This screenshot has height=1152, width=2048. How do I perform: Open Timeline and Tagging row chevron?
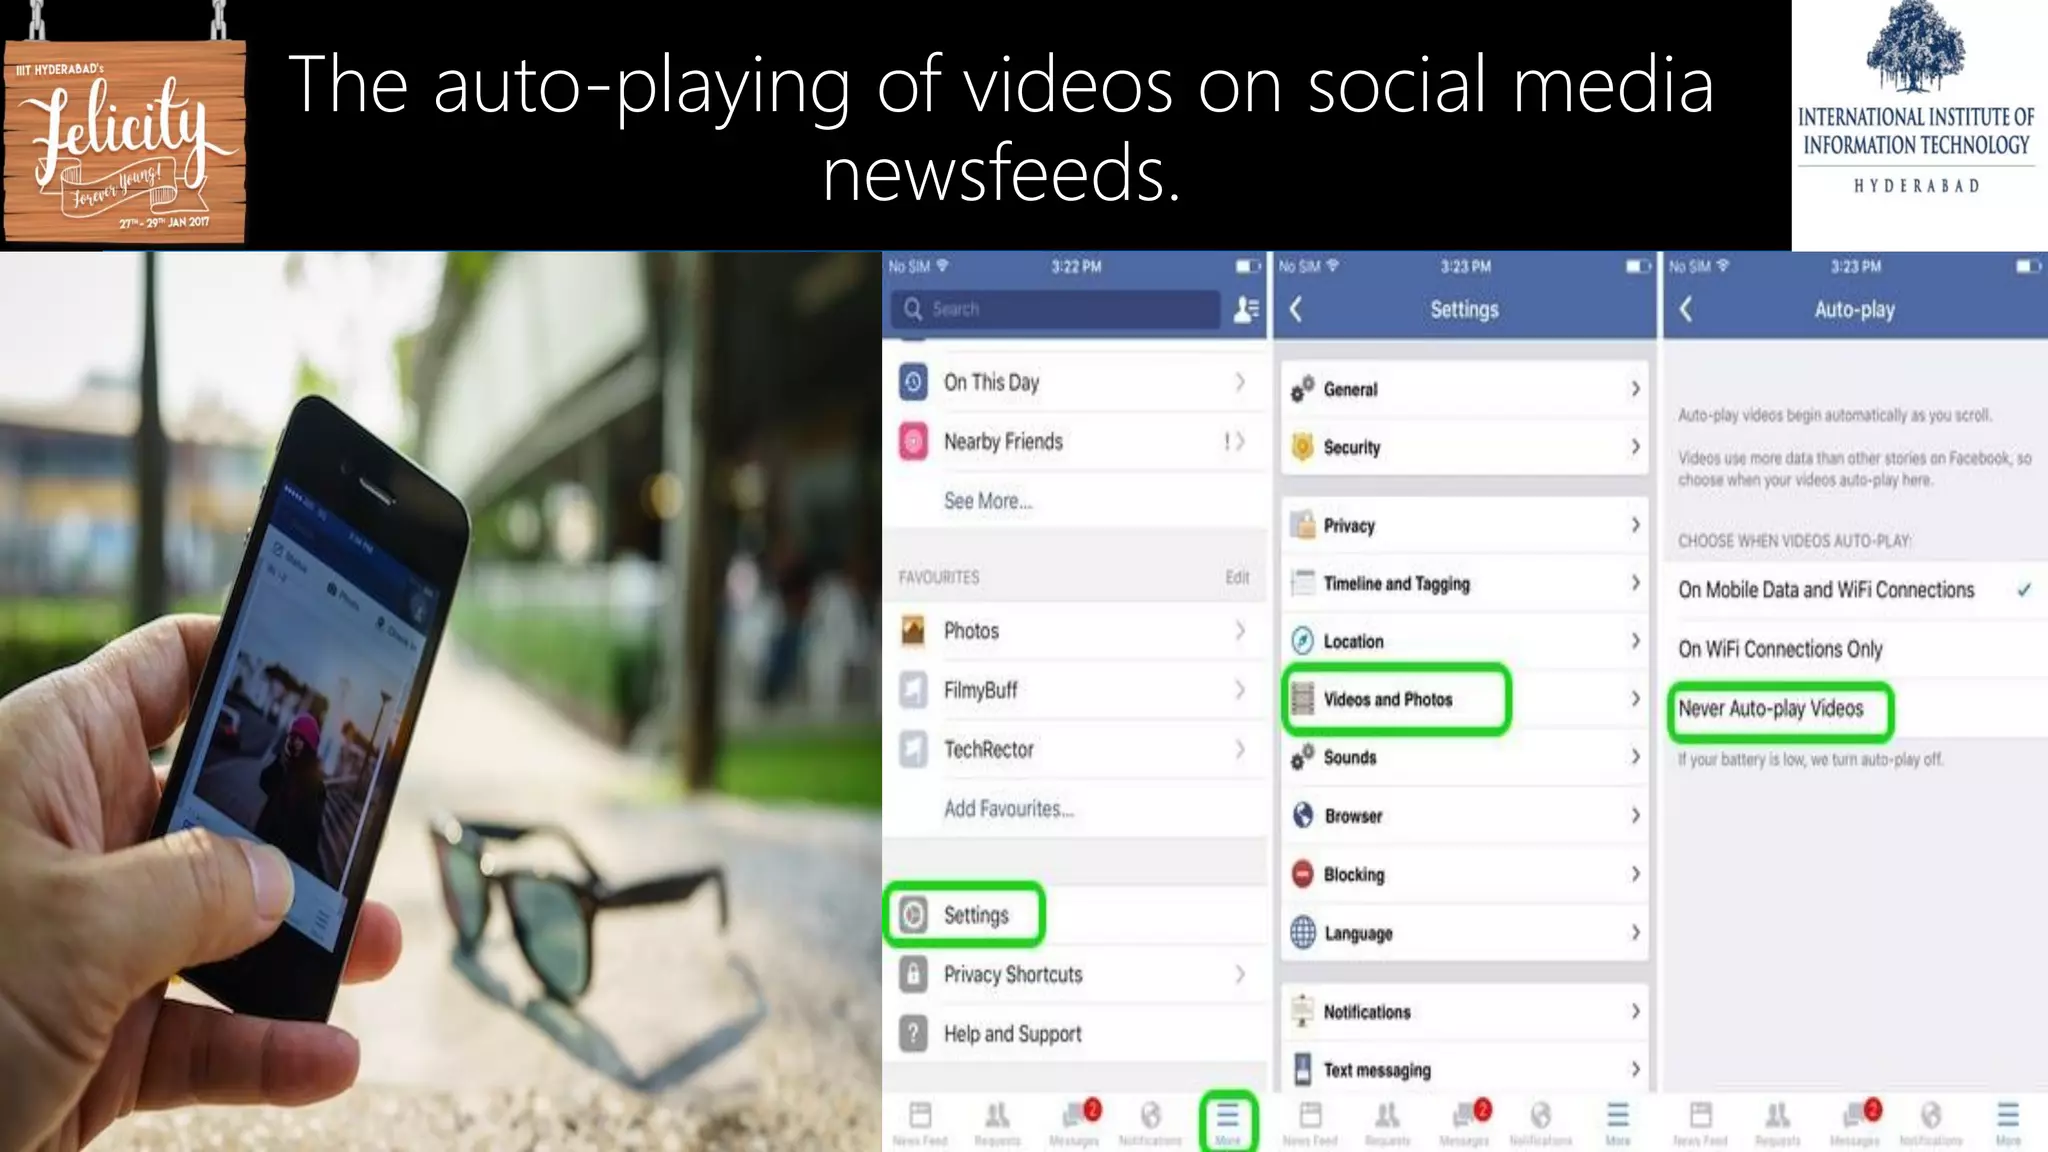click(x=1635, y=583)
